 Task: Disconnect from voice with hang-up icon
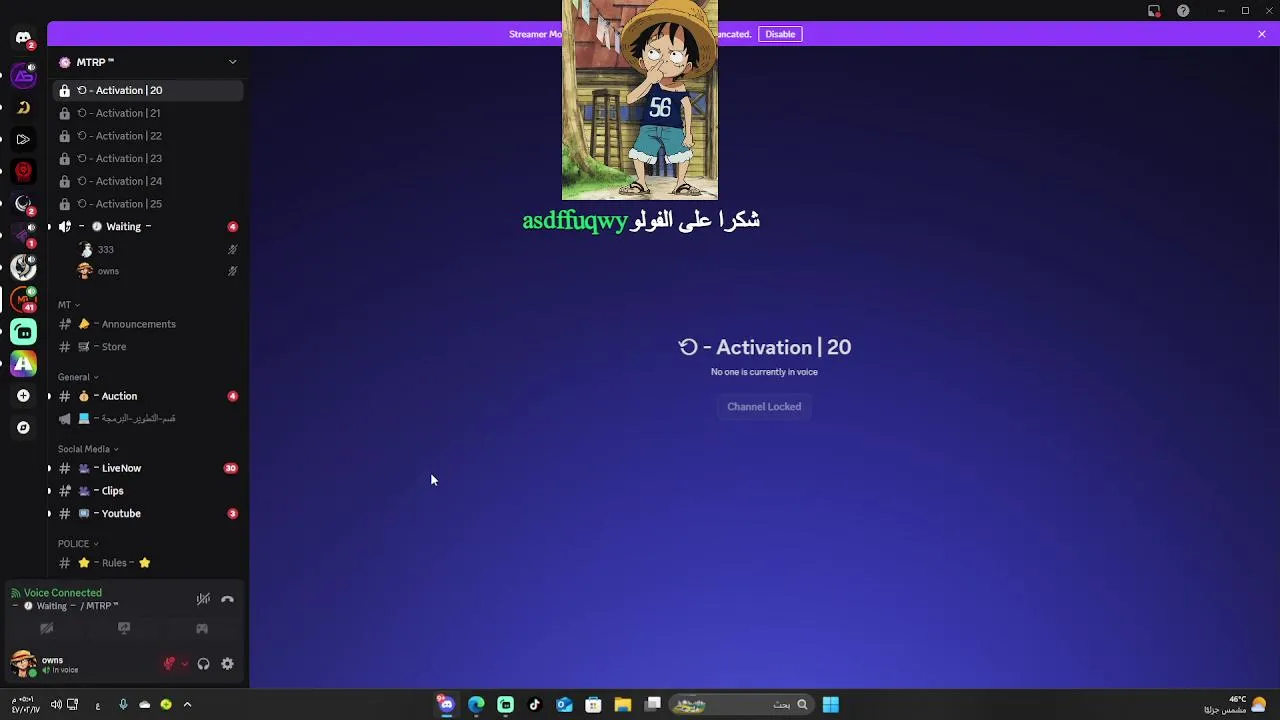227,599
